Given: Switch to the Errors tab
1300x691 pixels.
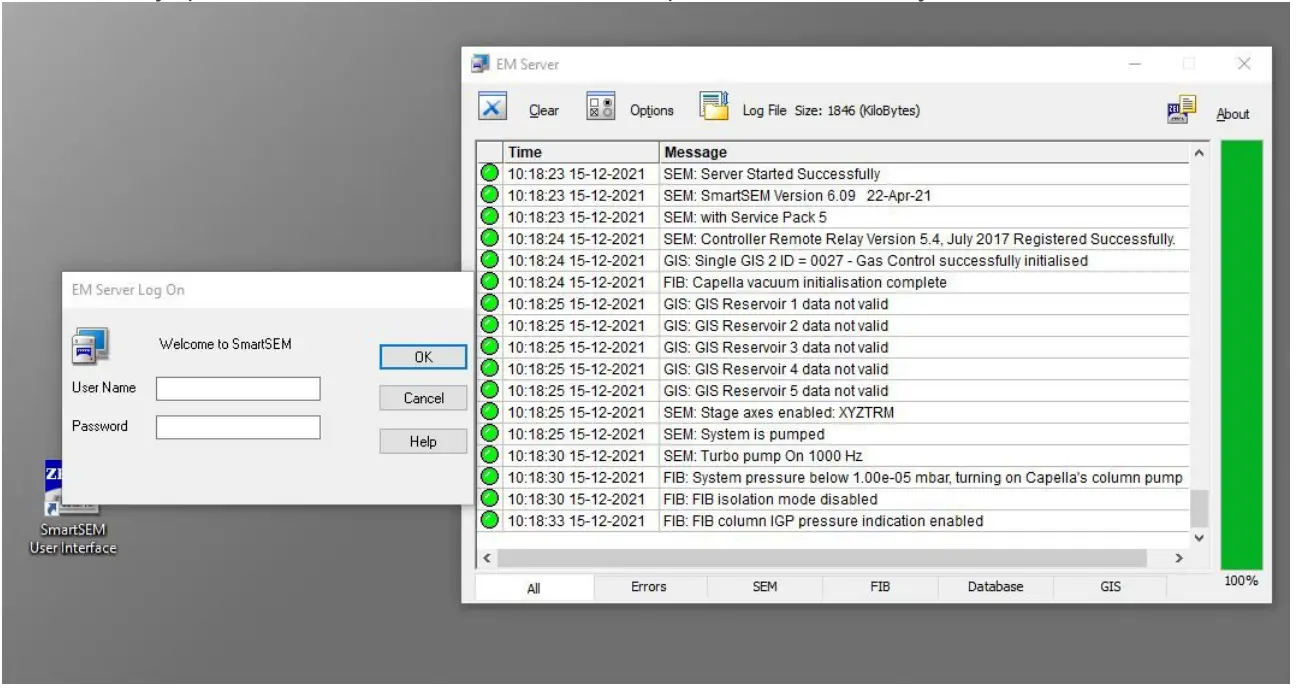Looking at the screenshot, I should tap(649, 587).
